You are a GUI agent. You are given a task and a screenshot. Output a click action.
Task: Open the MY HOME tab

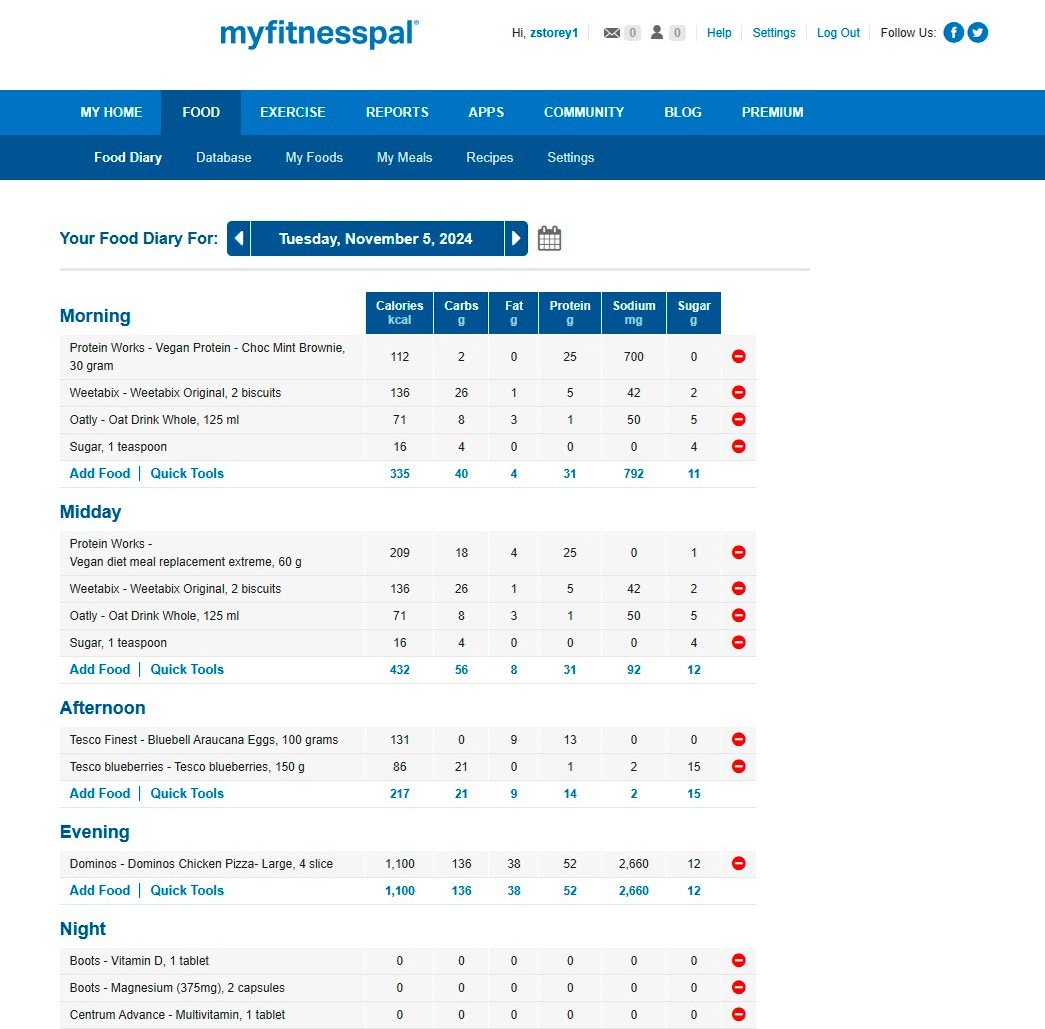coord(111,112)
